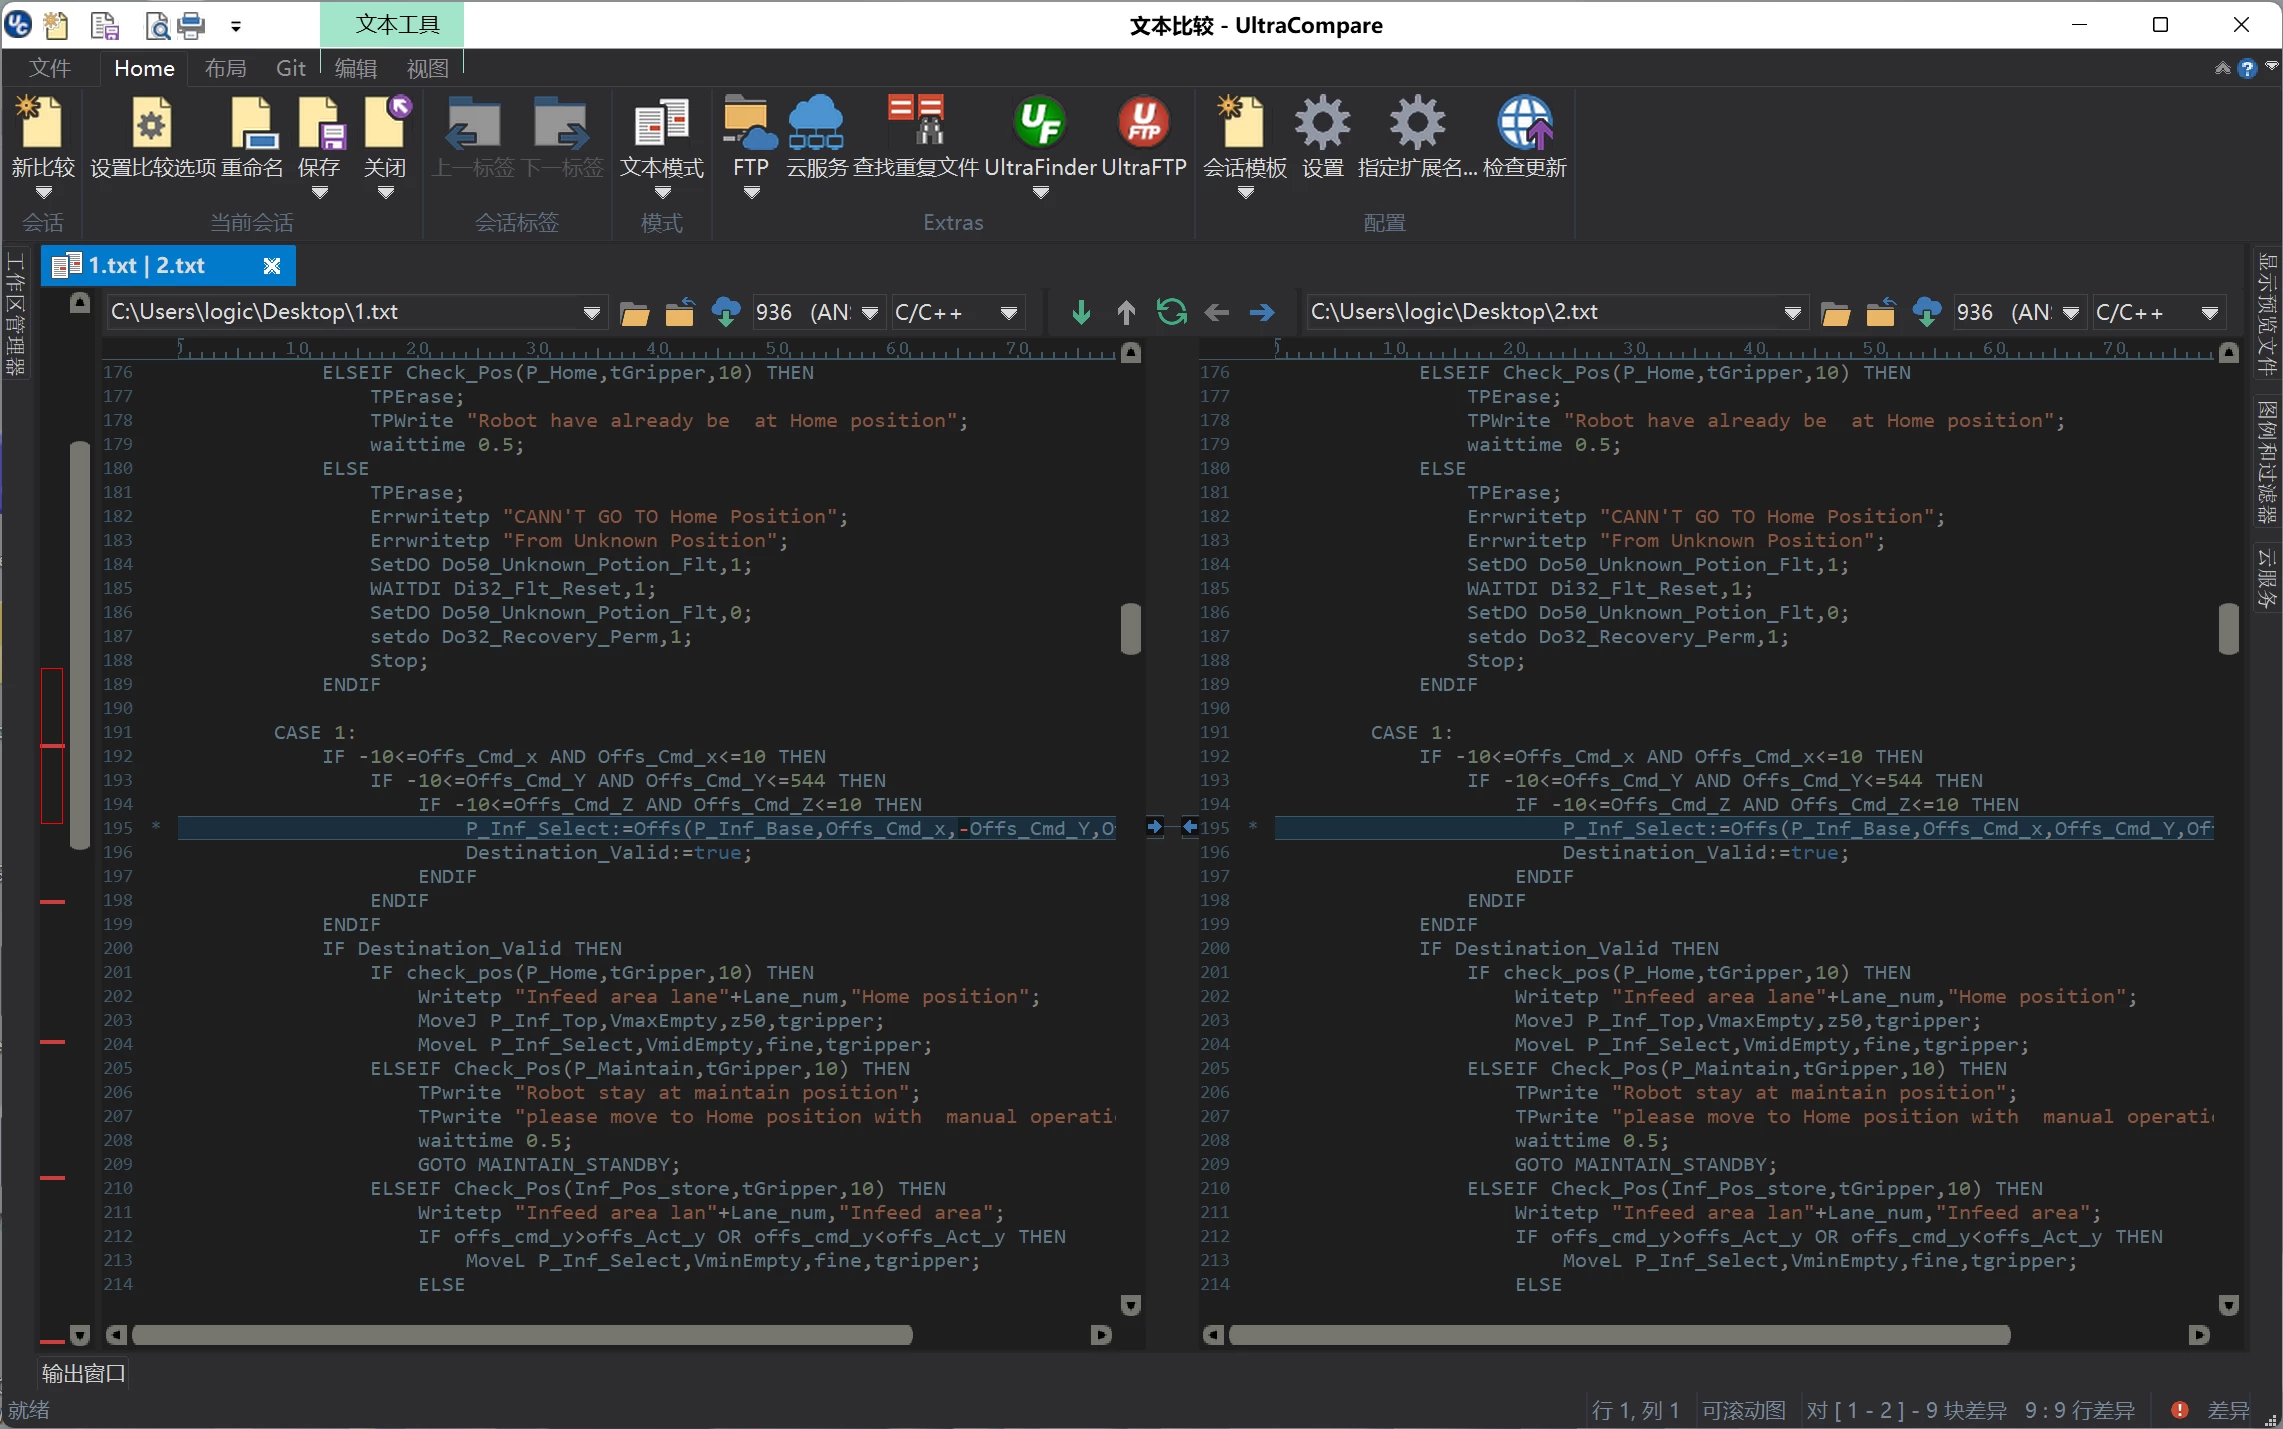Viewport: 2283px width, 1429px height.
Task: Switch to the 视图 ribbon tab
Action: (x=428, y=68)
